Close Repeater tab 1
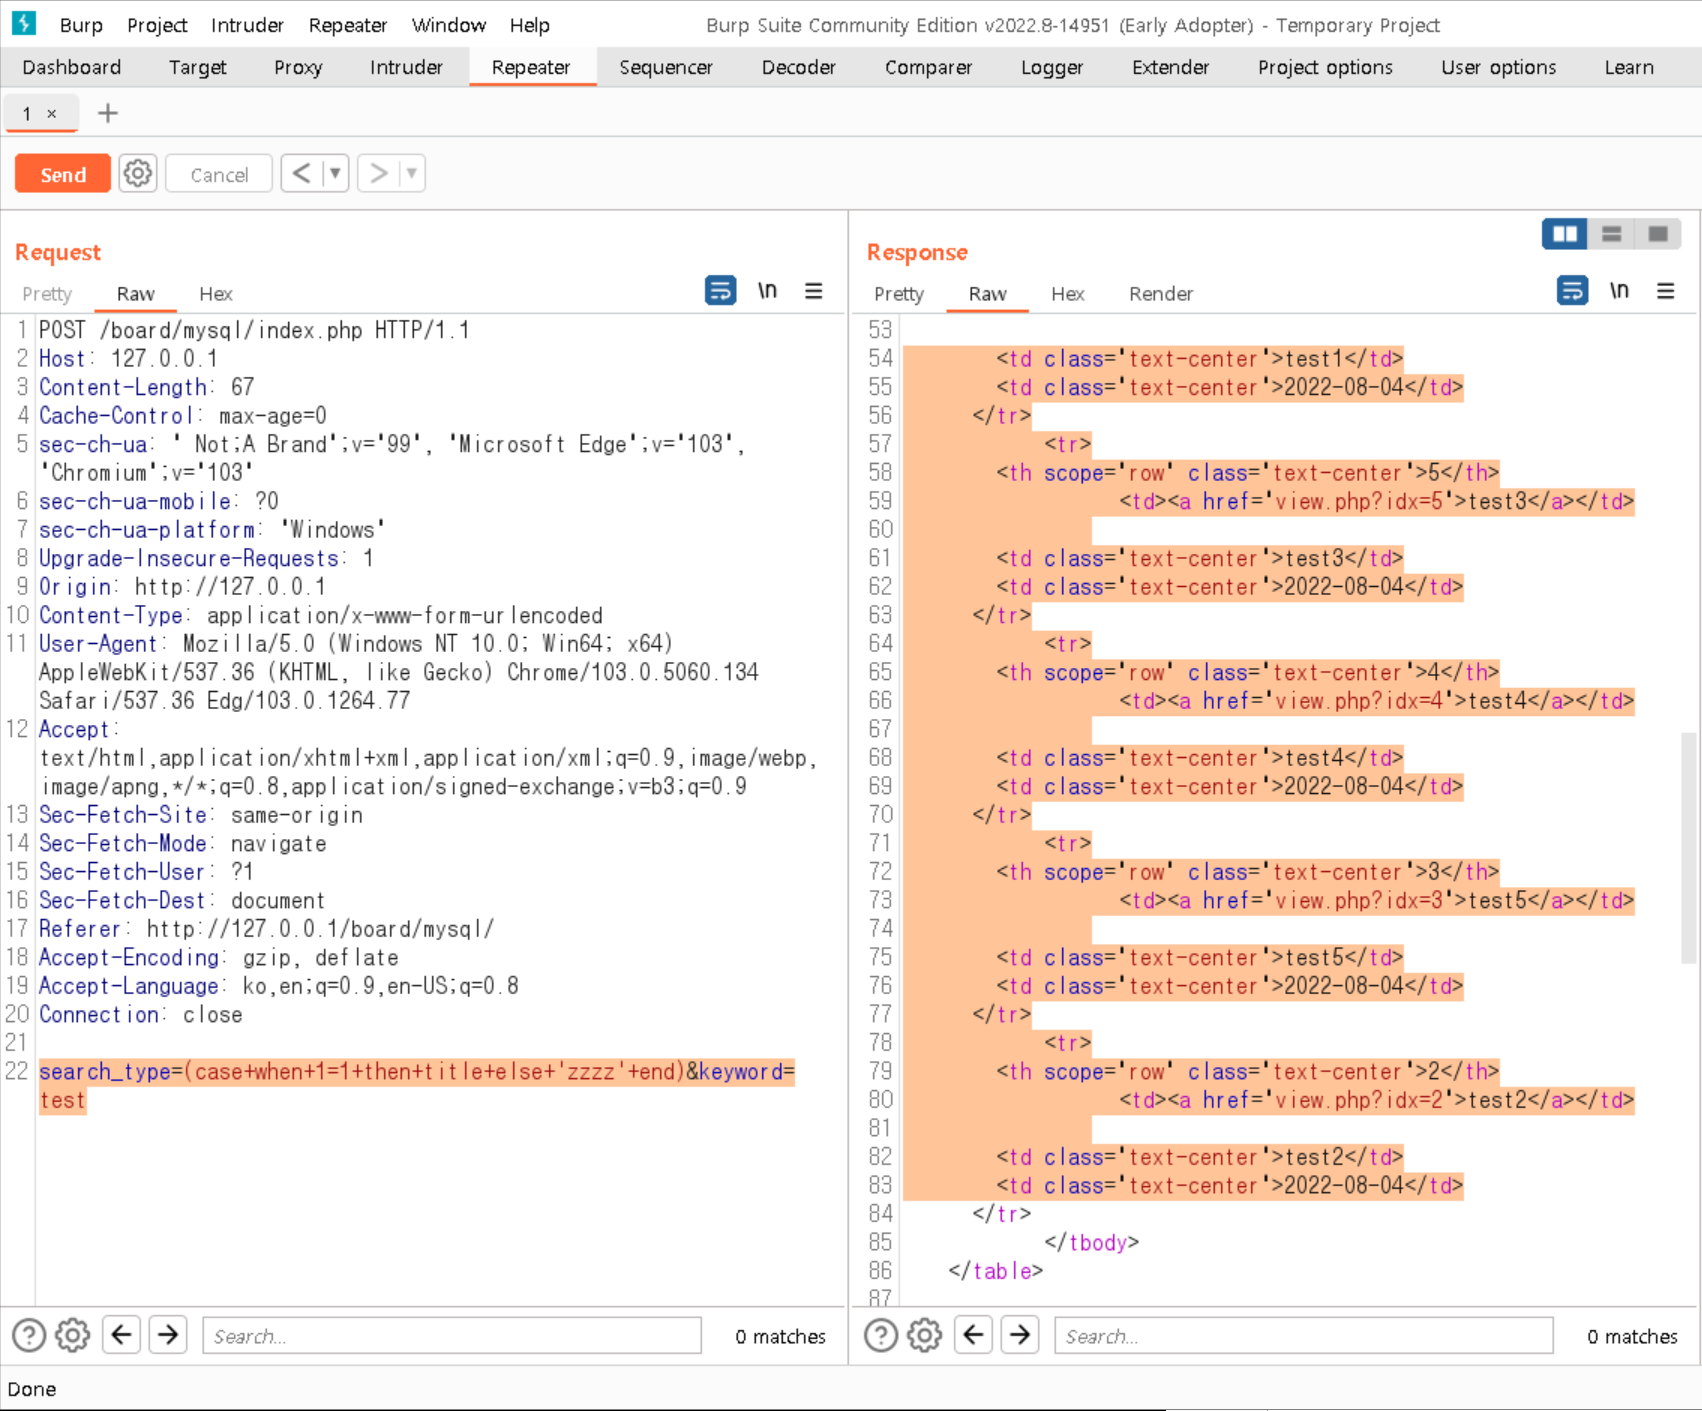The image size is (1702, 1411). click(52, 114)
